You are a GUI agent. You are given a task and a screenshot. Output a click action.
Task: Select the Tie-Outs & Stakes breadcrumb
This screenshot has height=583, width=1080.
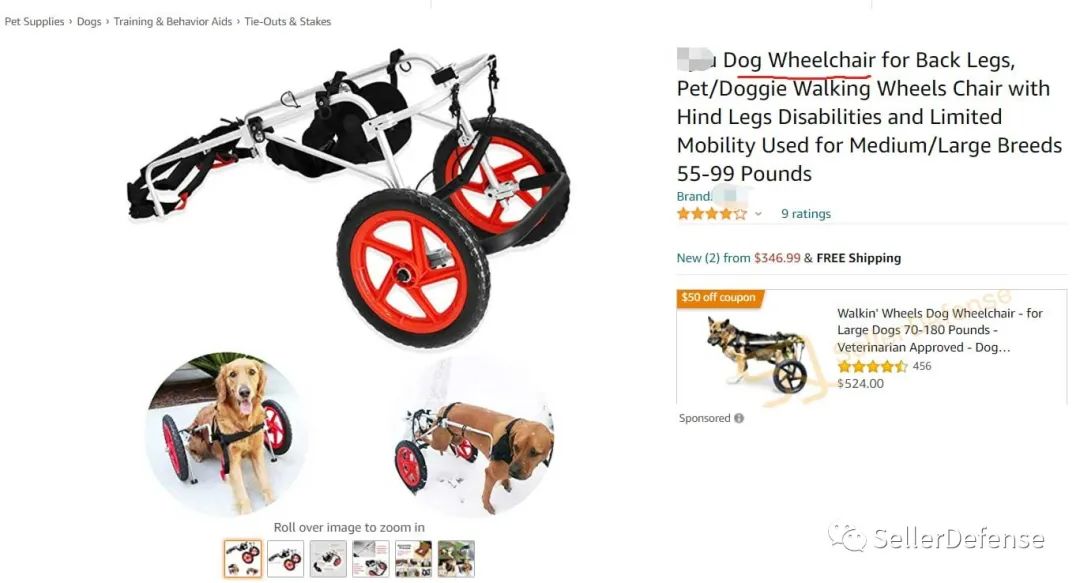pyautogui.click(x=288, y=21)
